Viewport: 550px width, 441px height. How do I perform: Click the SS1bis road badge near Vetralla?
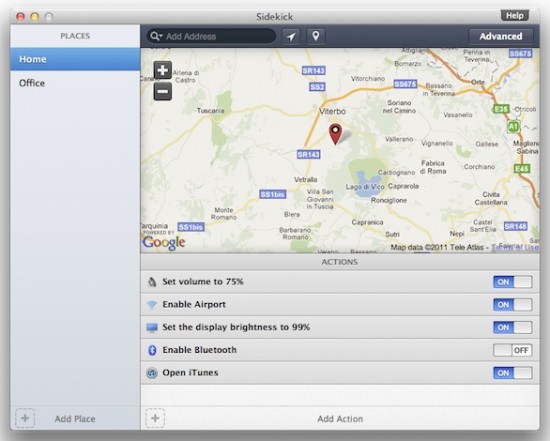coord(273,194)
